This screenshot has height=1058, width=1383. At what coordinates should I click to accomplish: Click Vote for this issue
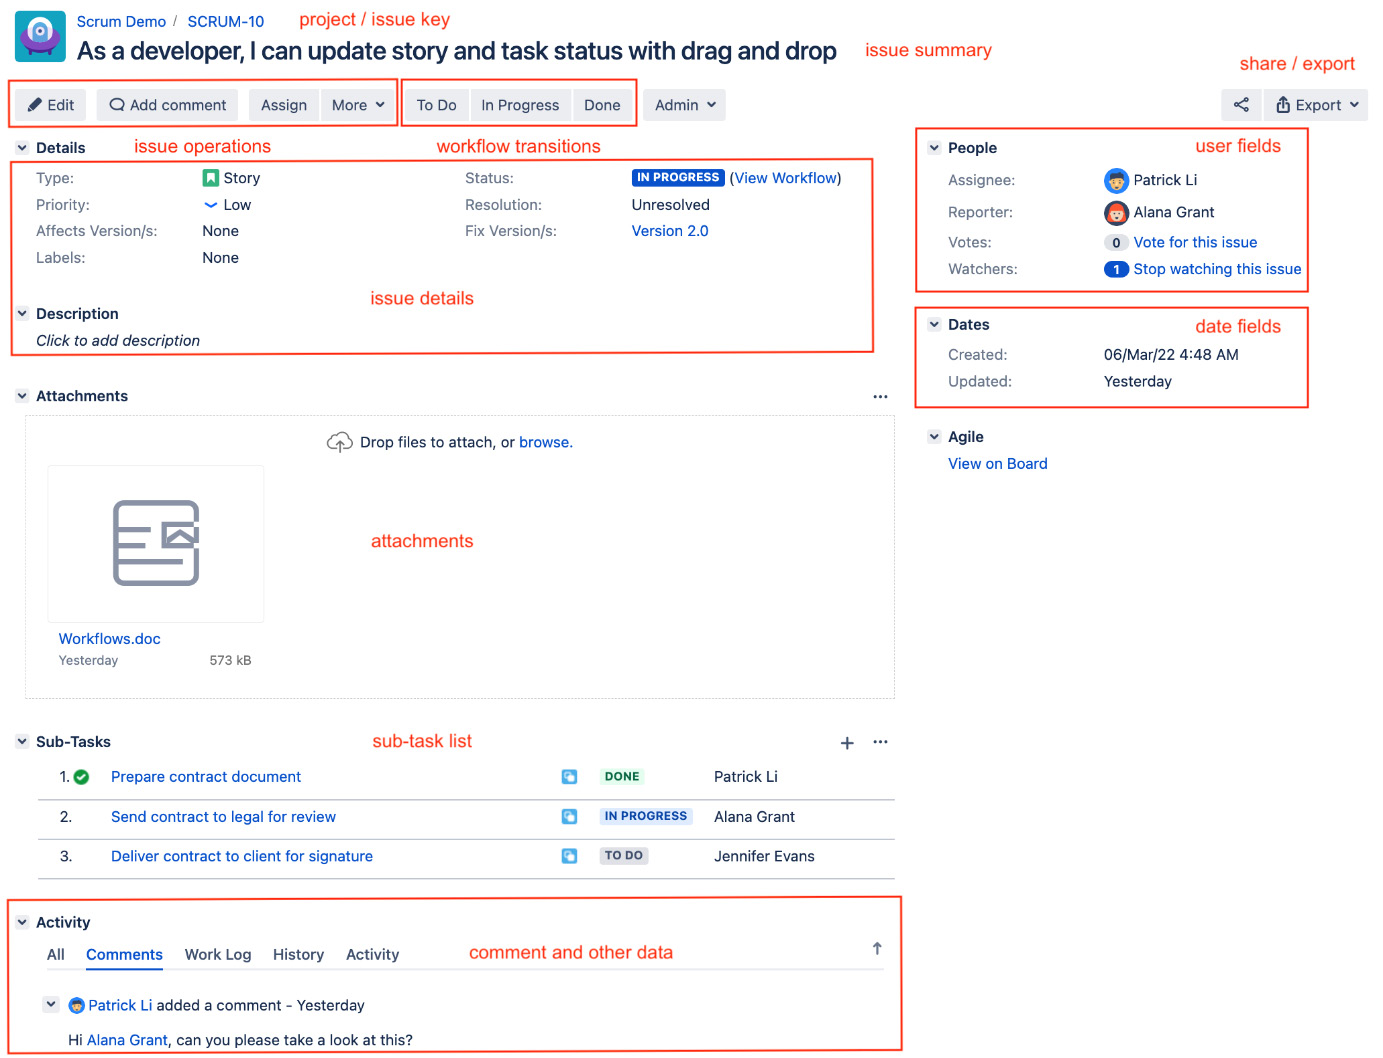click(x=1194, y=242)
